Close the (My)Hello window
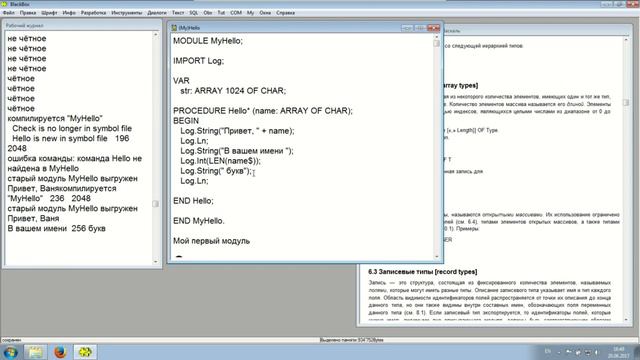The image size is (640, 360). coord(433,28)
